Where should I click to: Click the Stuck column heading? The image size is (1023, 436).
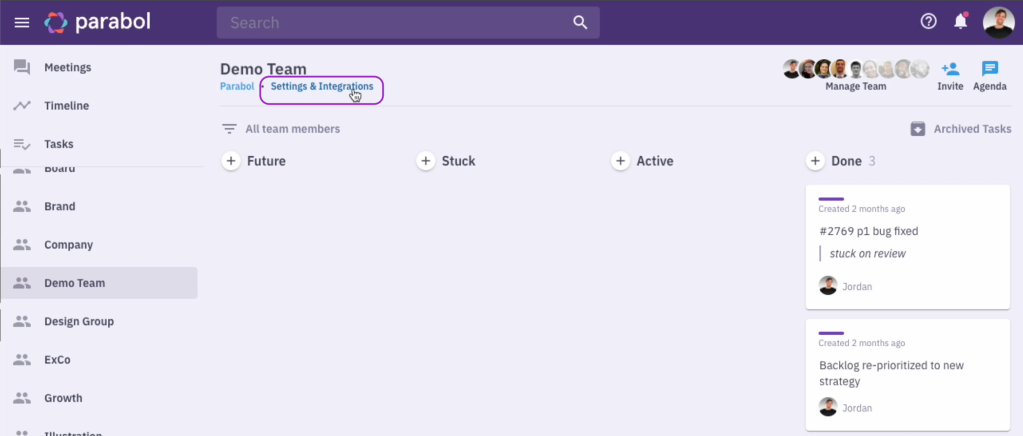coord(459,161)
